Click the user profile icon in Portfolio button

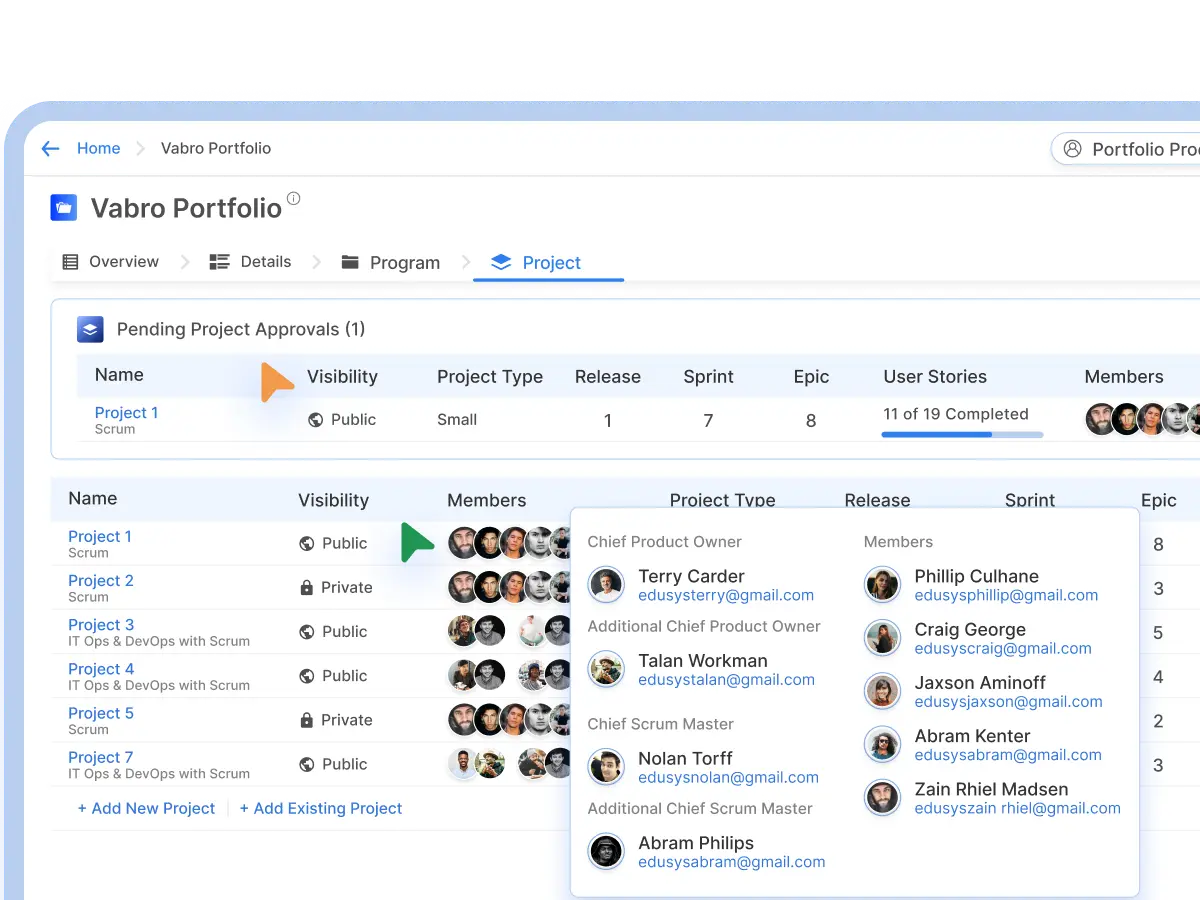tap(1072, 149)
